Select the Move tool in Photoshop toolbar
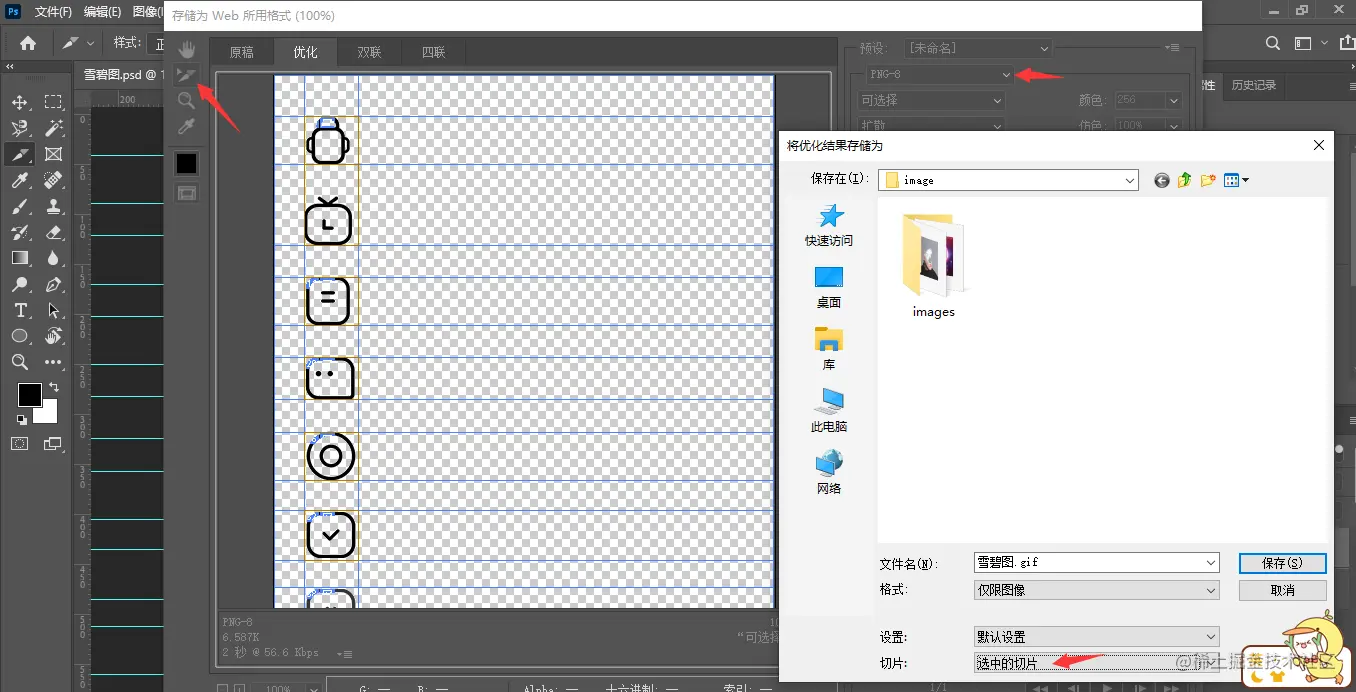This screenshot has height=692, width=1356. (20, 102)
